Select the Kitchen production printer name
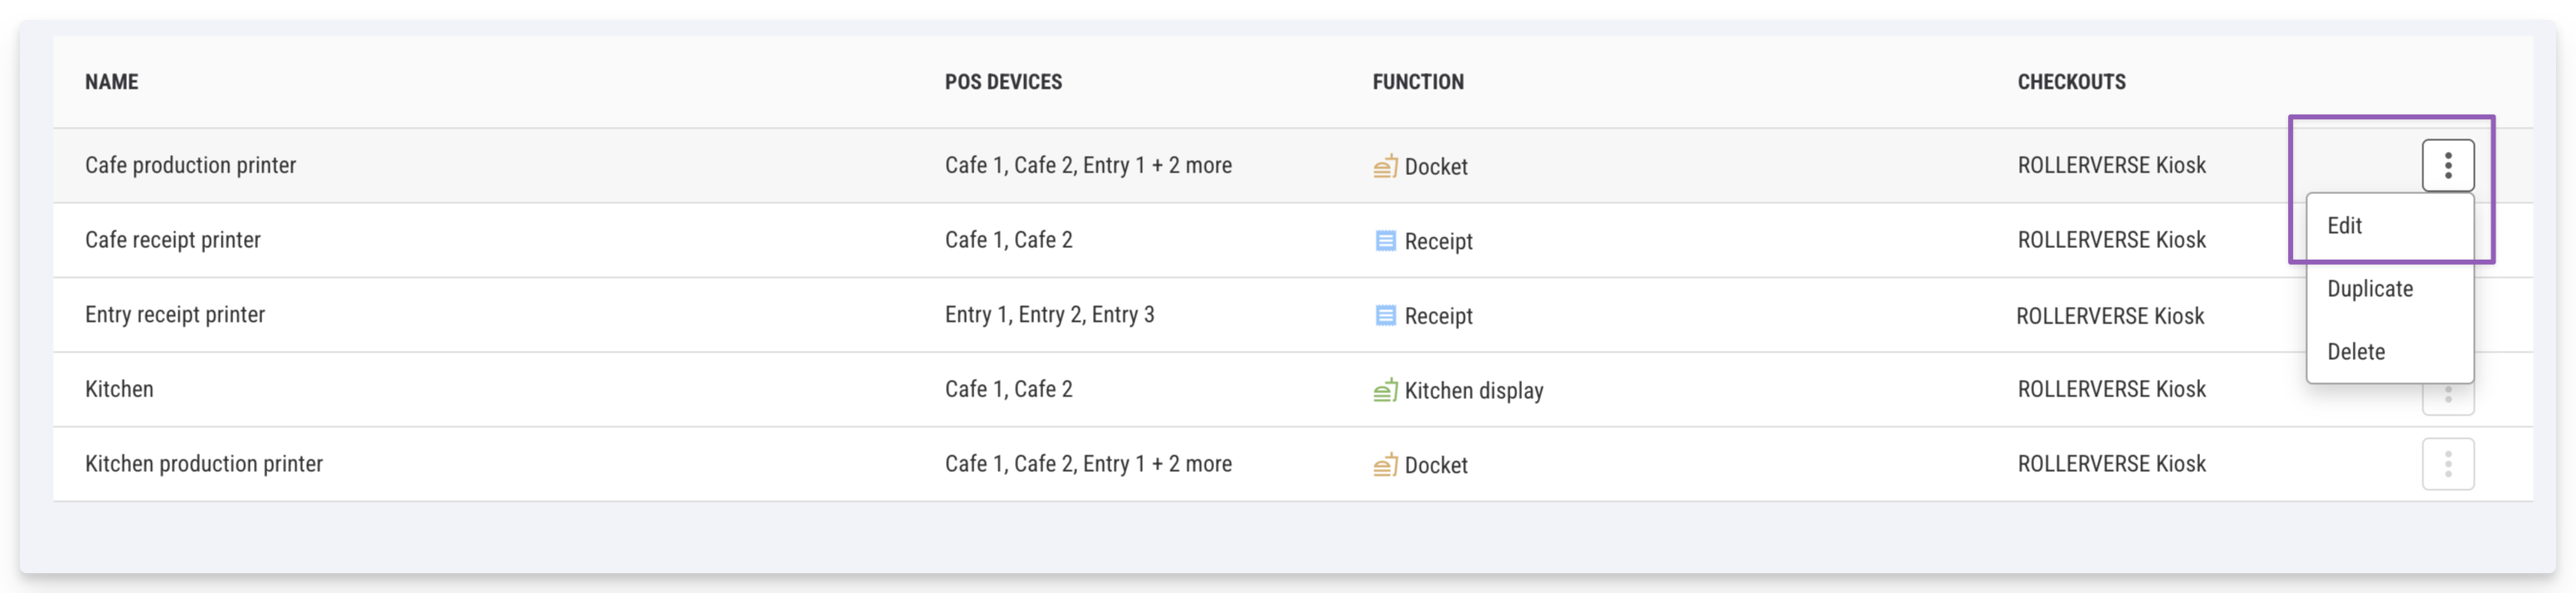The height and width of the screenshot is (593, 2576). click(x=203, y=464)
